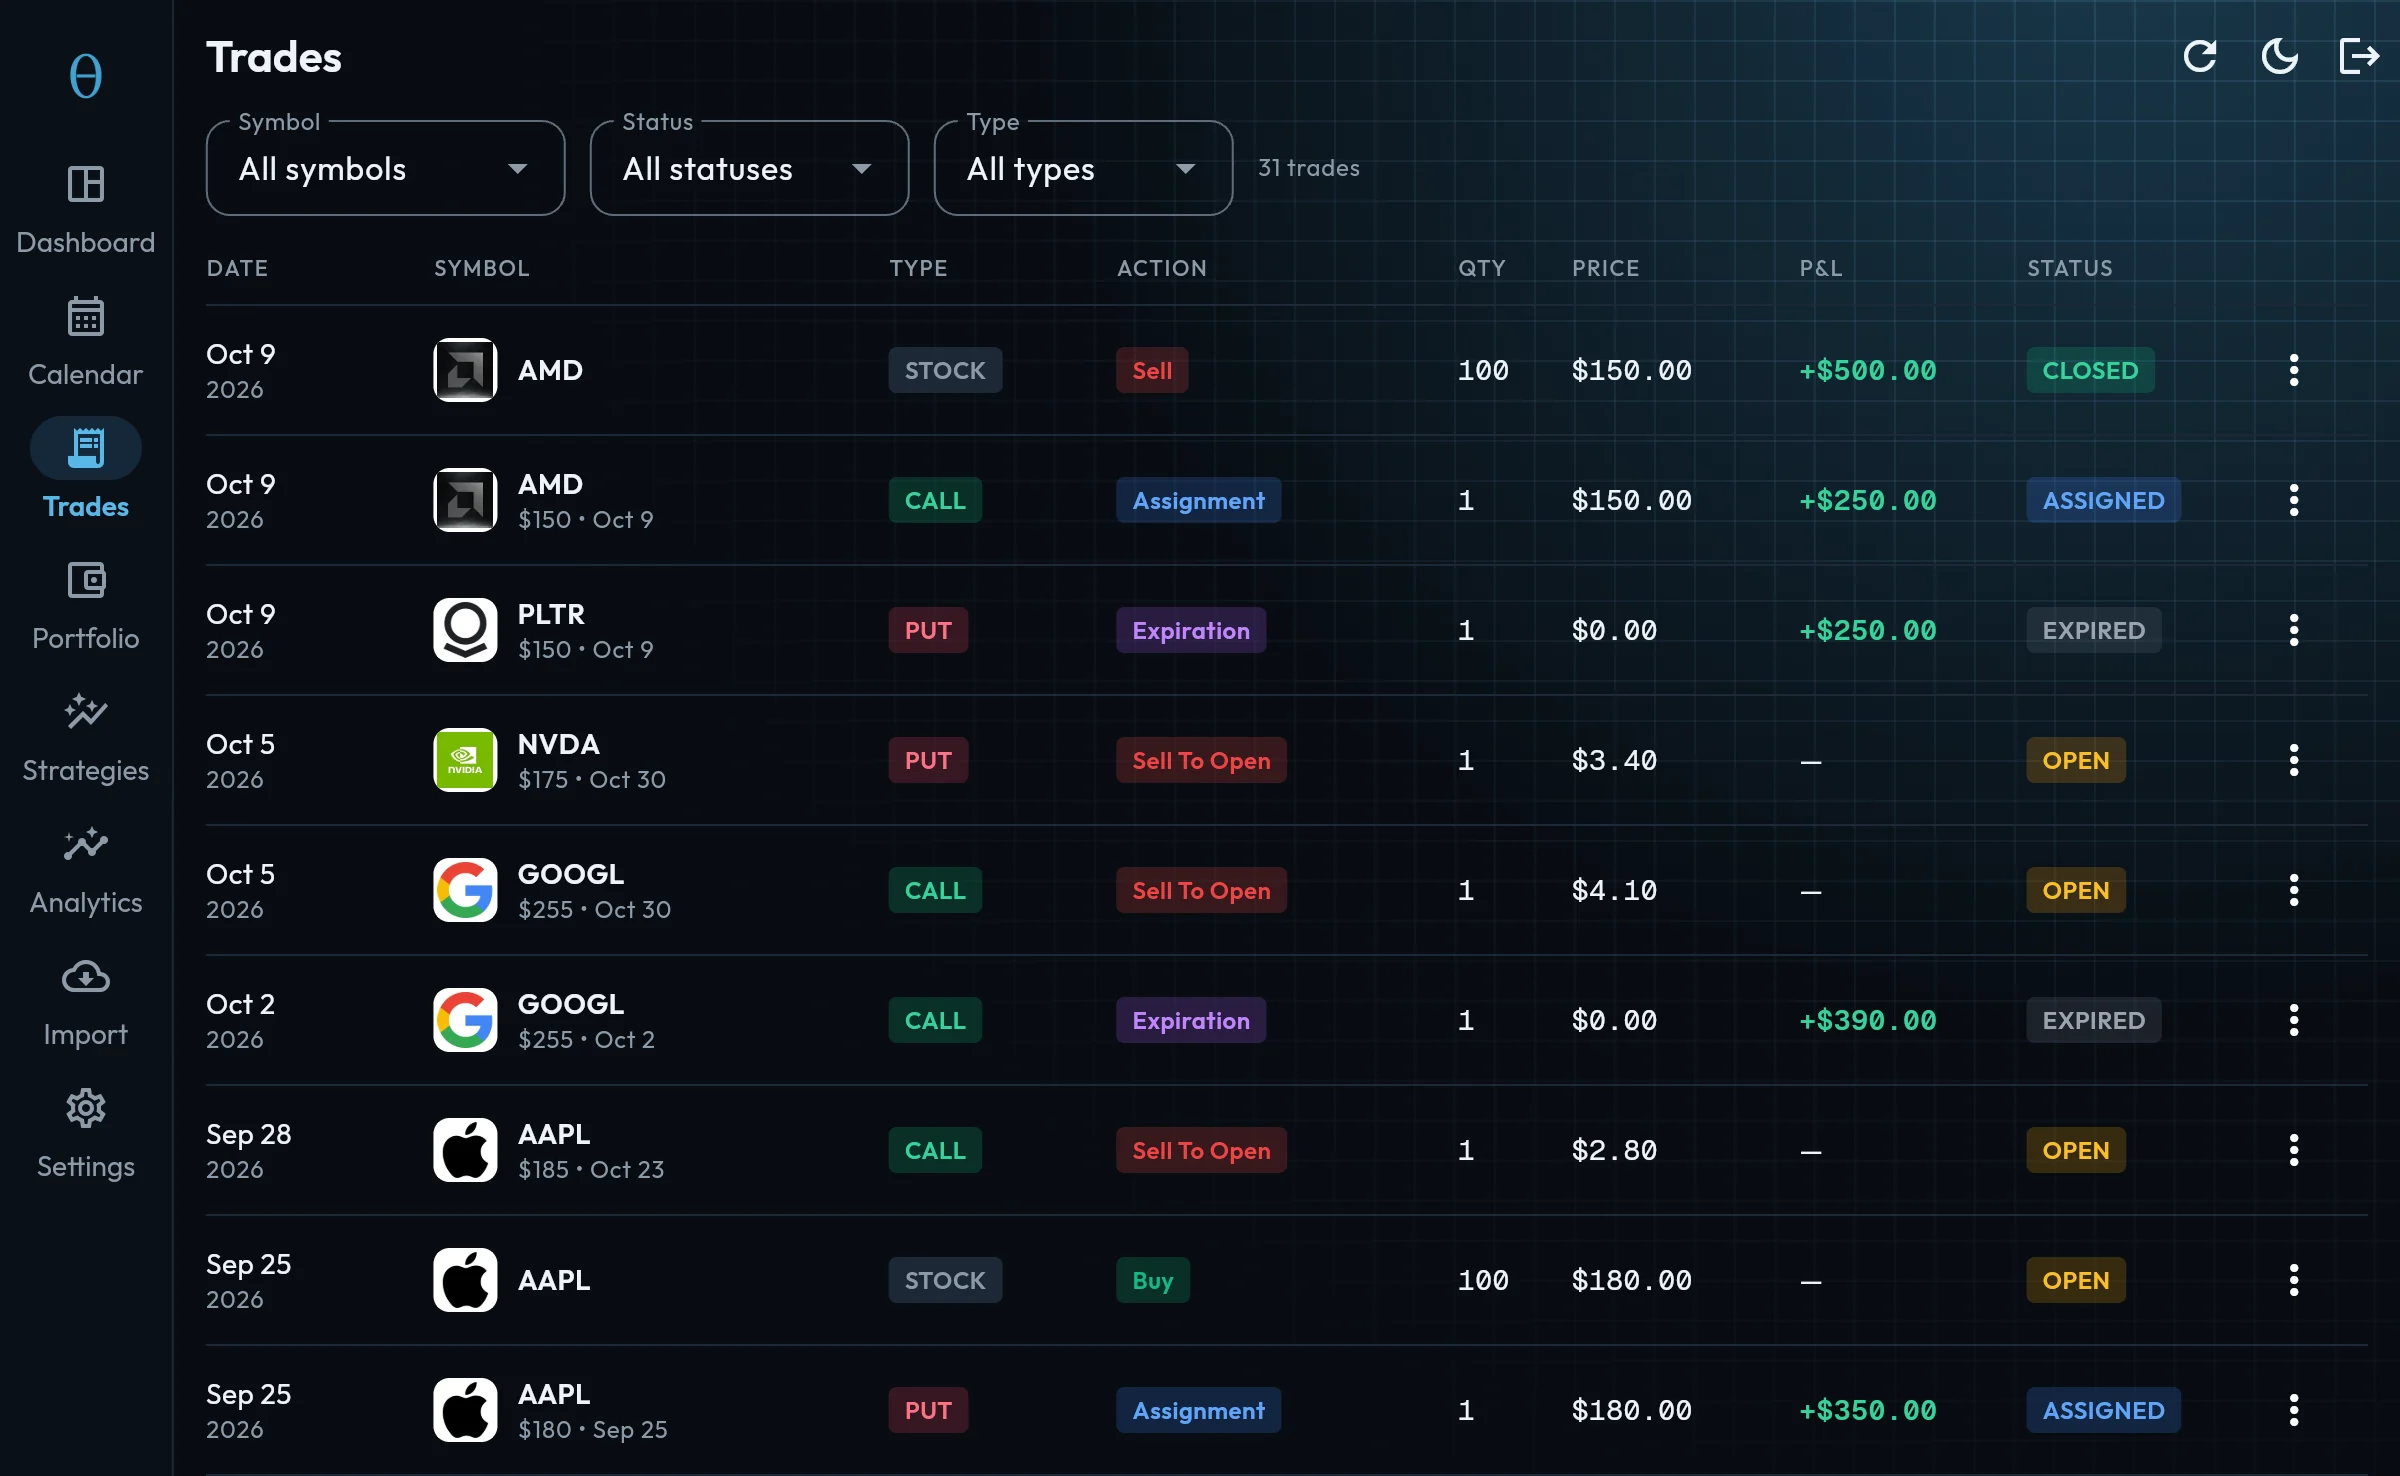The image size is (2400, 1476).
Task: Open more options for AAPL $2.80 call row
Action: (x=2294, y=1150)
